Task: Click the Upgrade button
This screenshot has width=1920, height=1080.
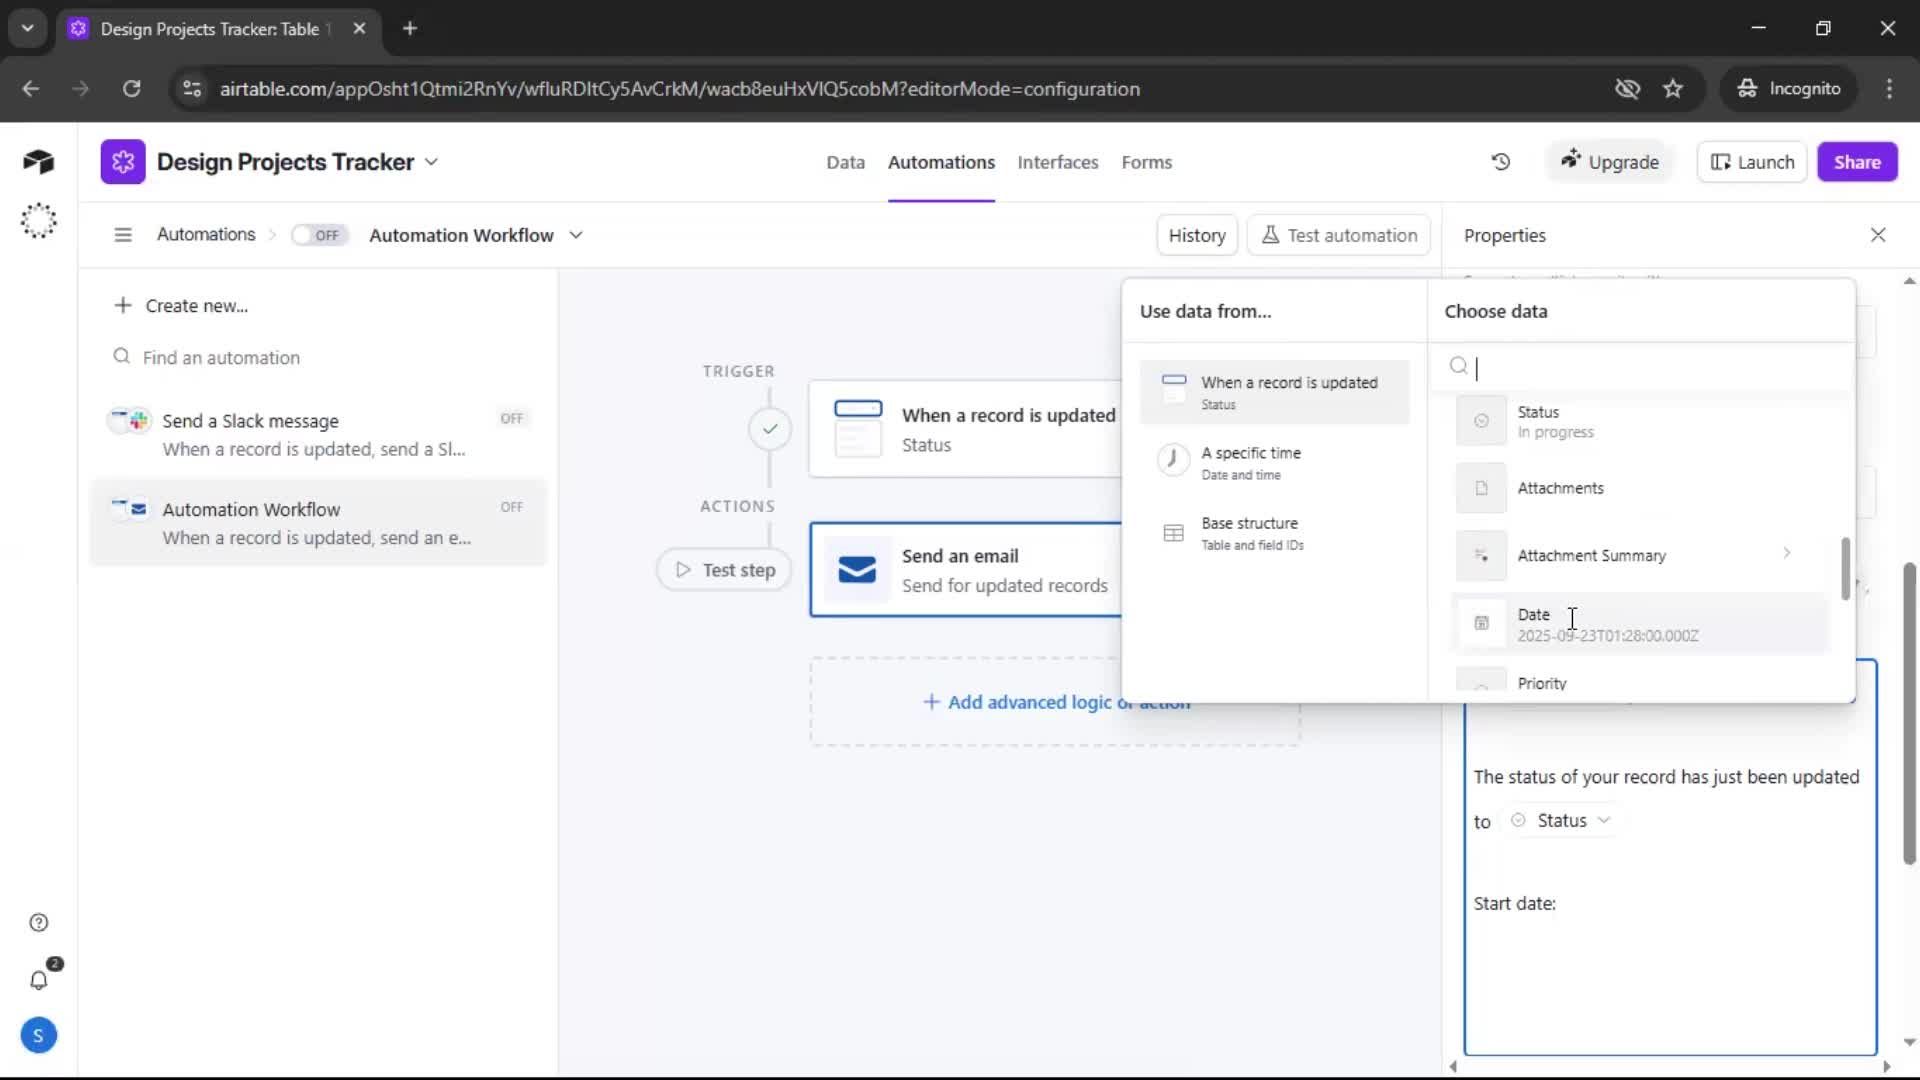Action: coord(1609,162)
